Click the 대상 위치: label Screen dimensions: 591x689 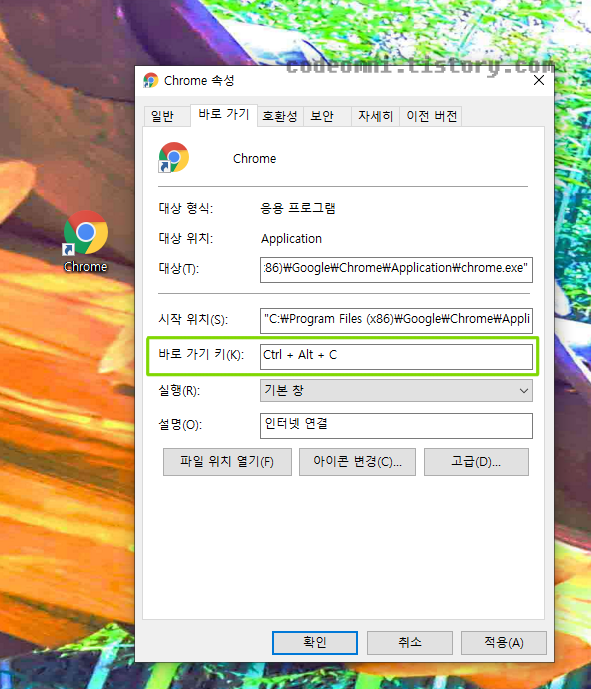(185, 239)
